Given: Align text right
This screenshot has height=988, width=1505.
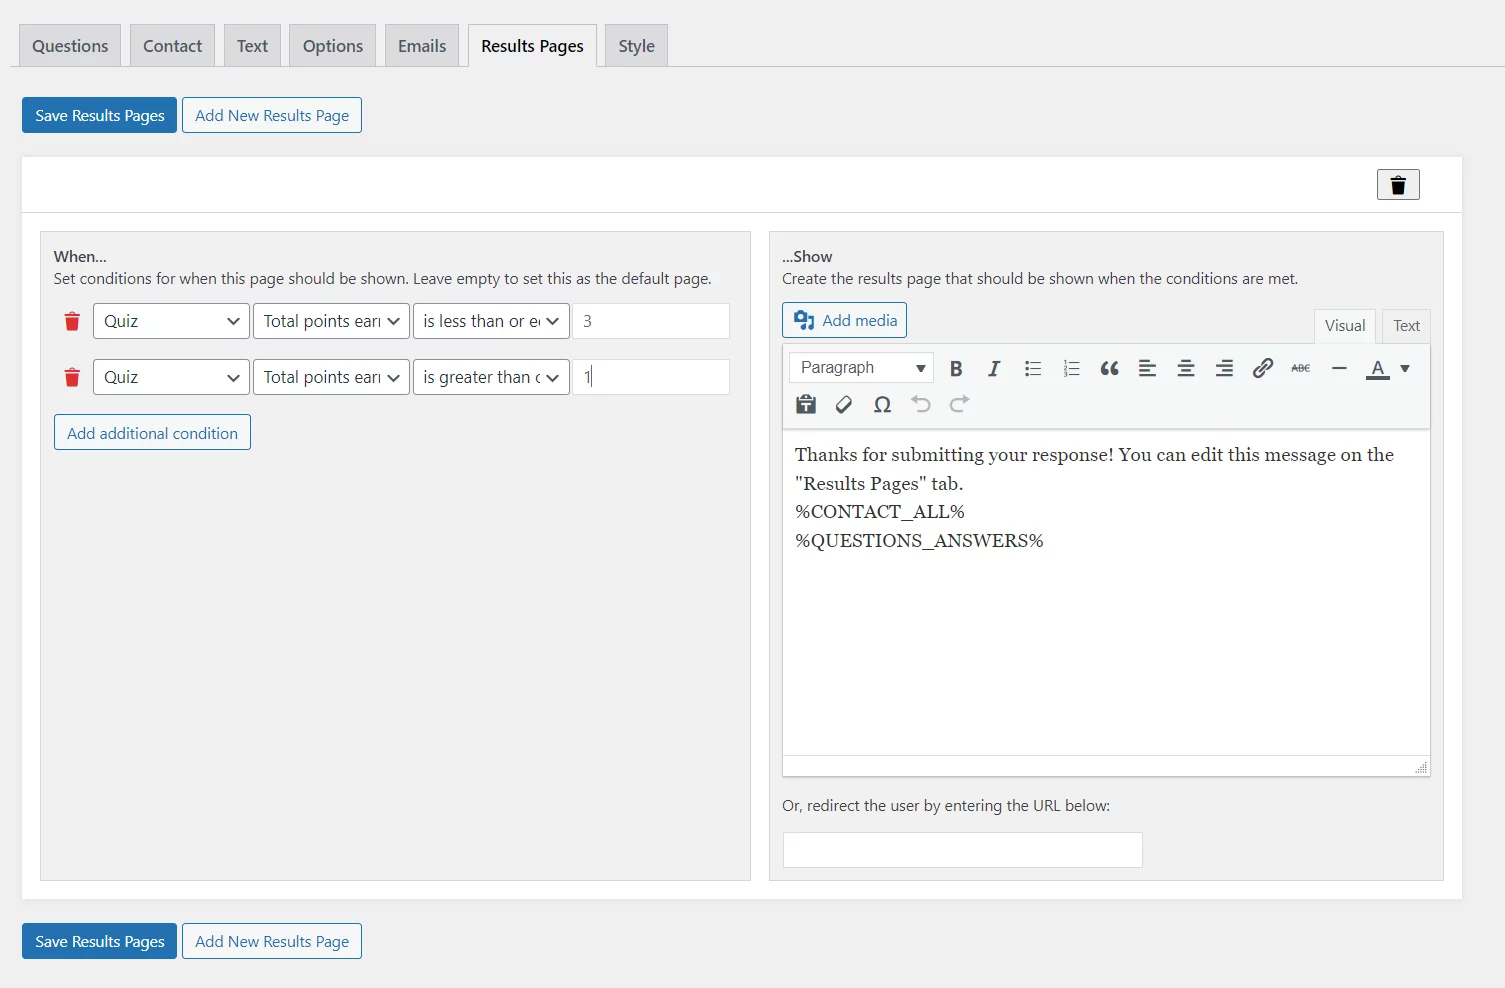Looking at the screenshot, I should tap(1224, 368).
